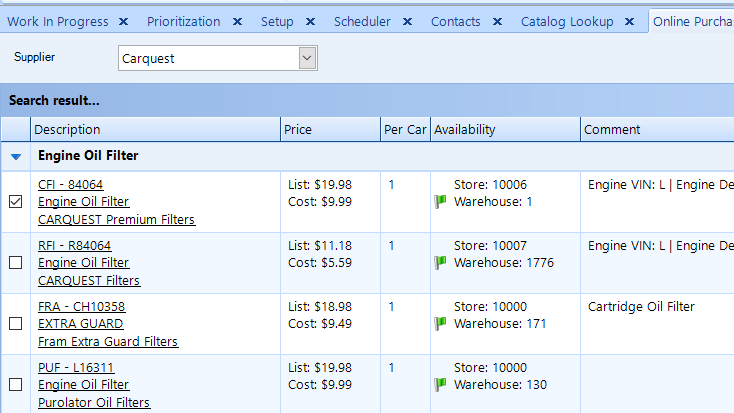This screenshot has width=734, height=413.
Task: Click the Availability column header
Action: 505,129
